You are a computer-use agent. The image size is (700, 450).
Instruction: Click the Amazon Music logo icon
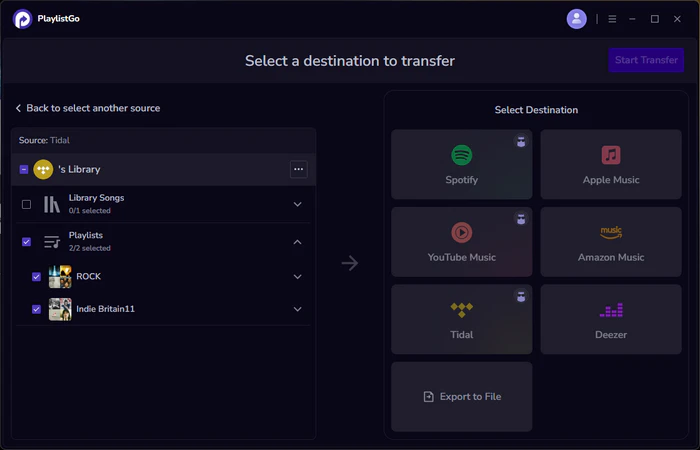coord(611,233)
